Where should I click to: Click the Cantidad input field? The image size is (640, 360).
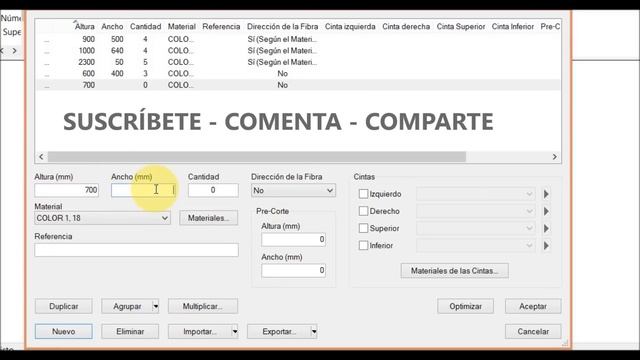[213, 190]
